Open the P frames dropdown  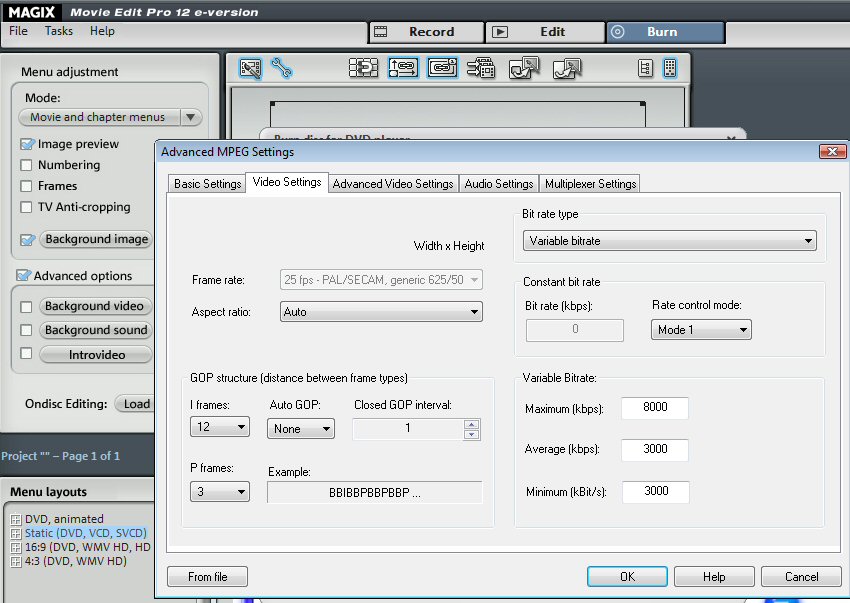pos(220,492)
